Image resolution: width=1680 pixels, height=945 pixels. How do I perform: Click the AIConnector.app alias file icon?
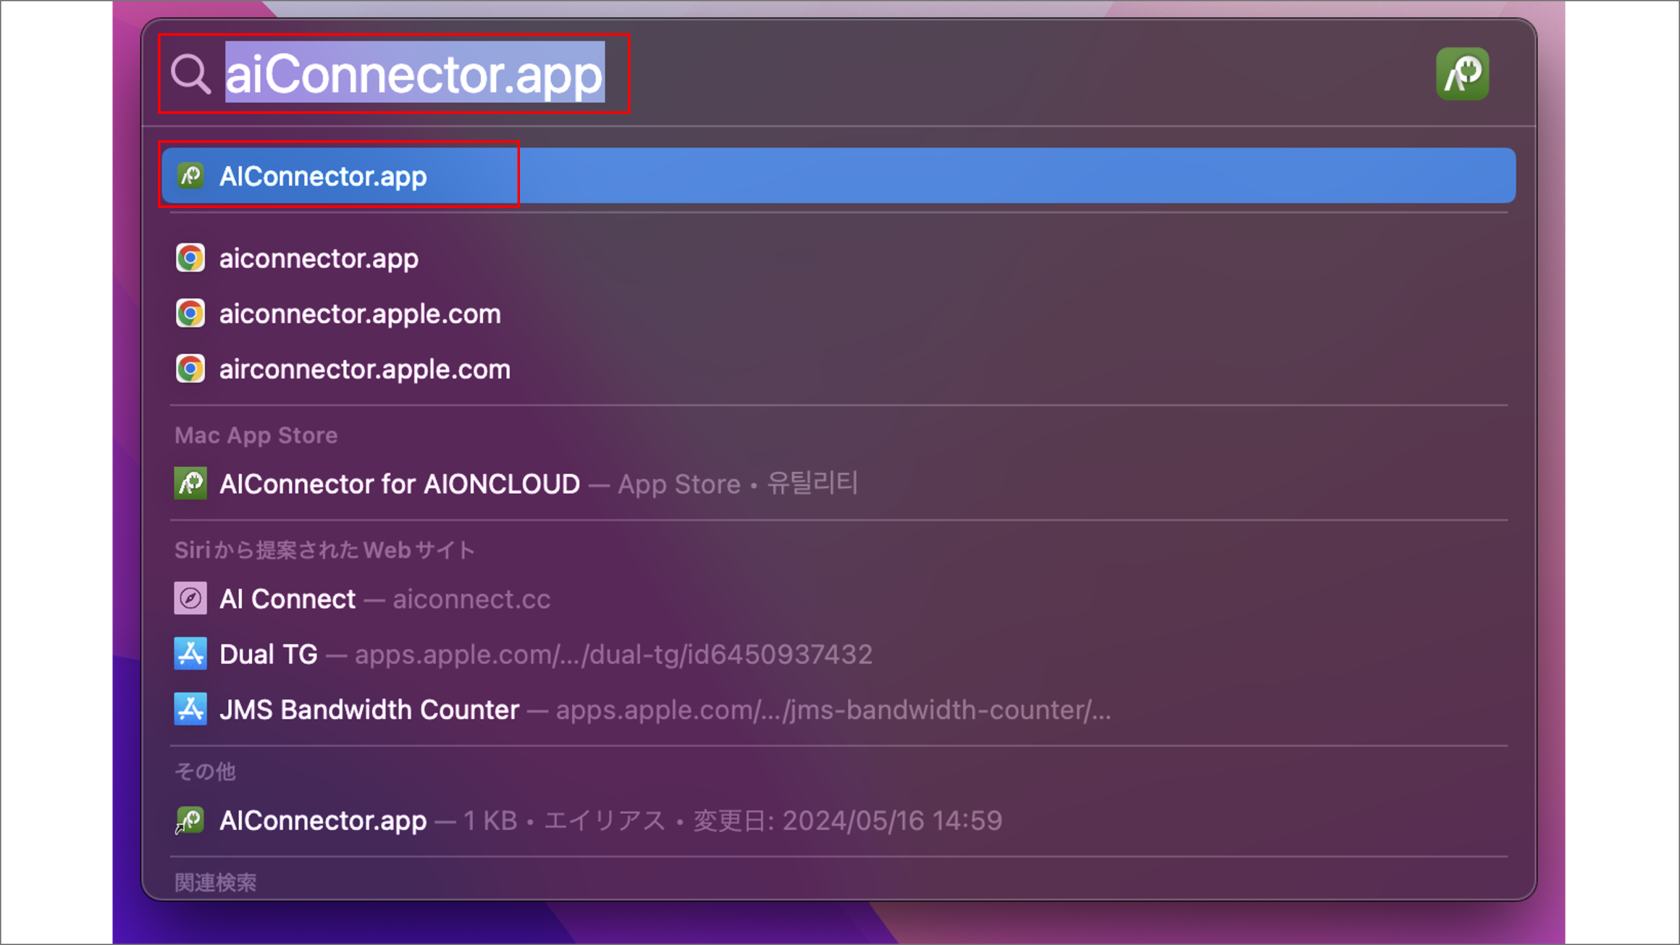[x=190, y=821]
